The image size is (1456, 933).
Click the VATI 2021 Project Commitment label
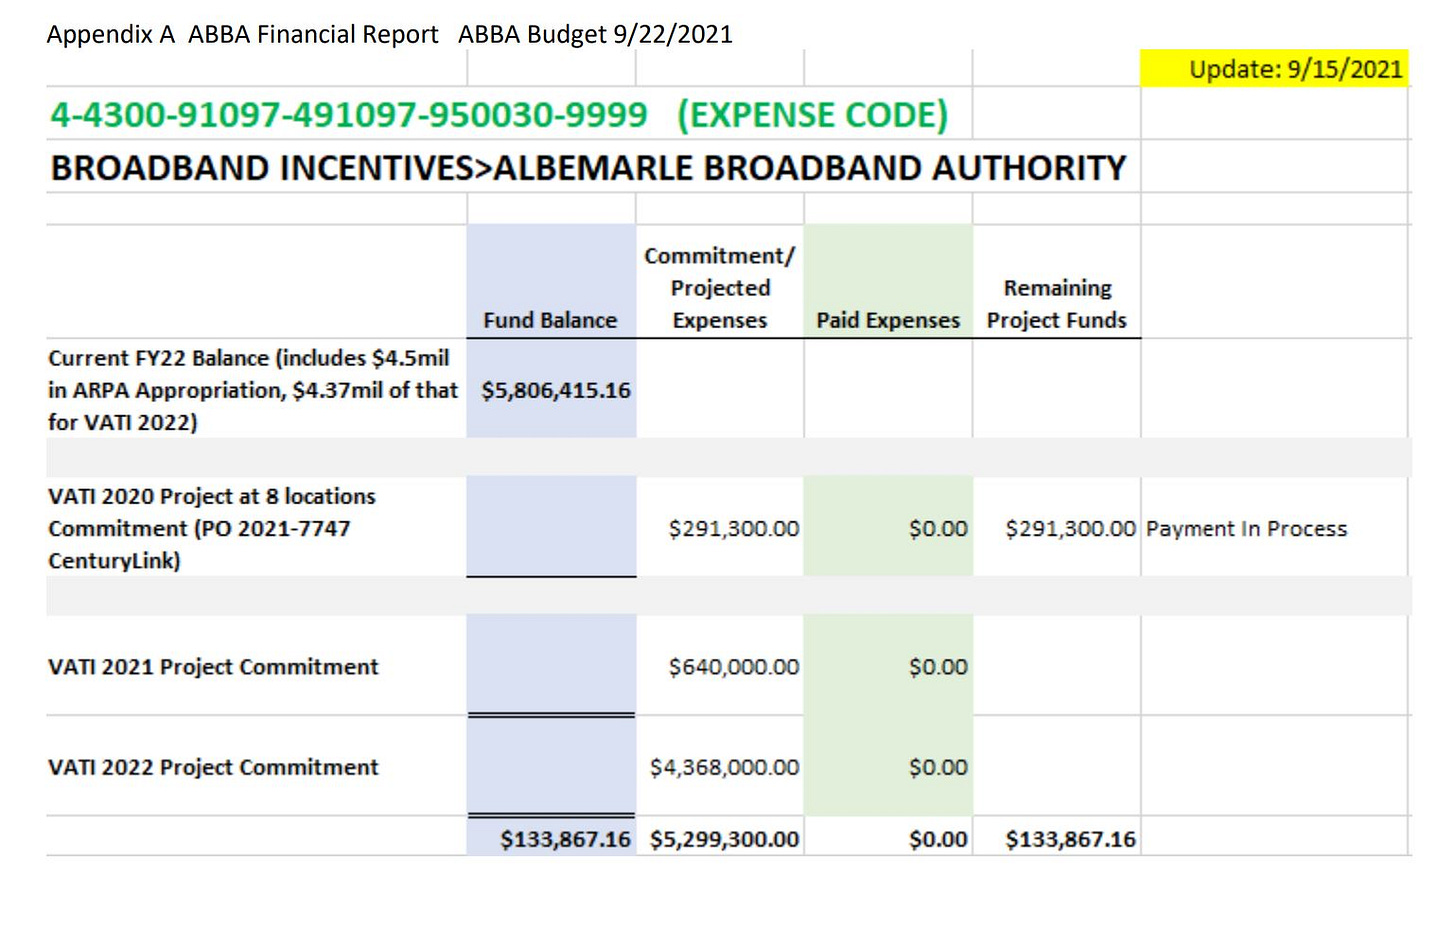pos(213,667)
